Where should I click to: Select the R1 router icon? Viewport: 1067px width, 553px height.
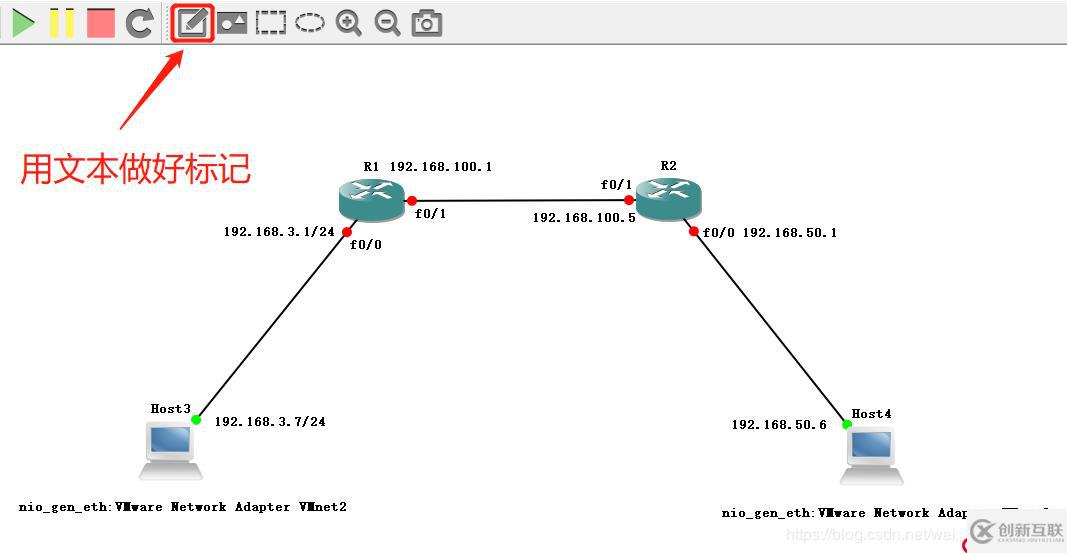coord(372,200)
